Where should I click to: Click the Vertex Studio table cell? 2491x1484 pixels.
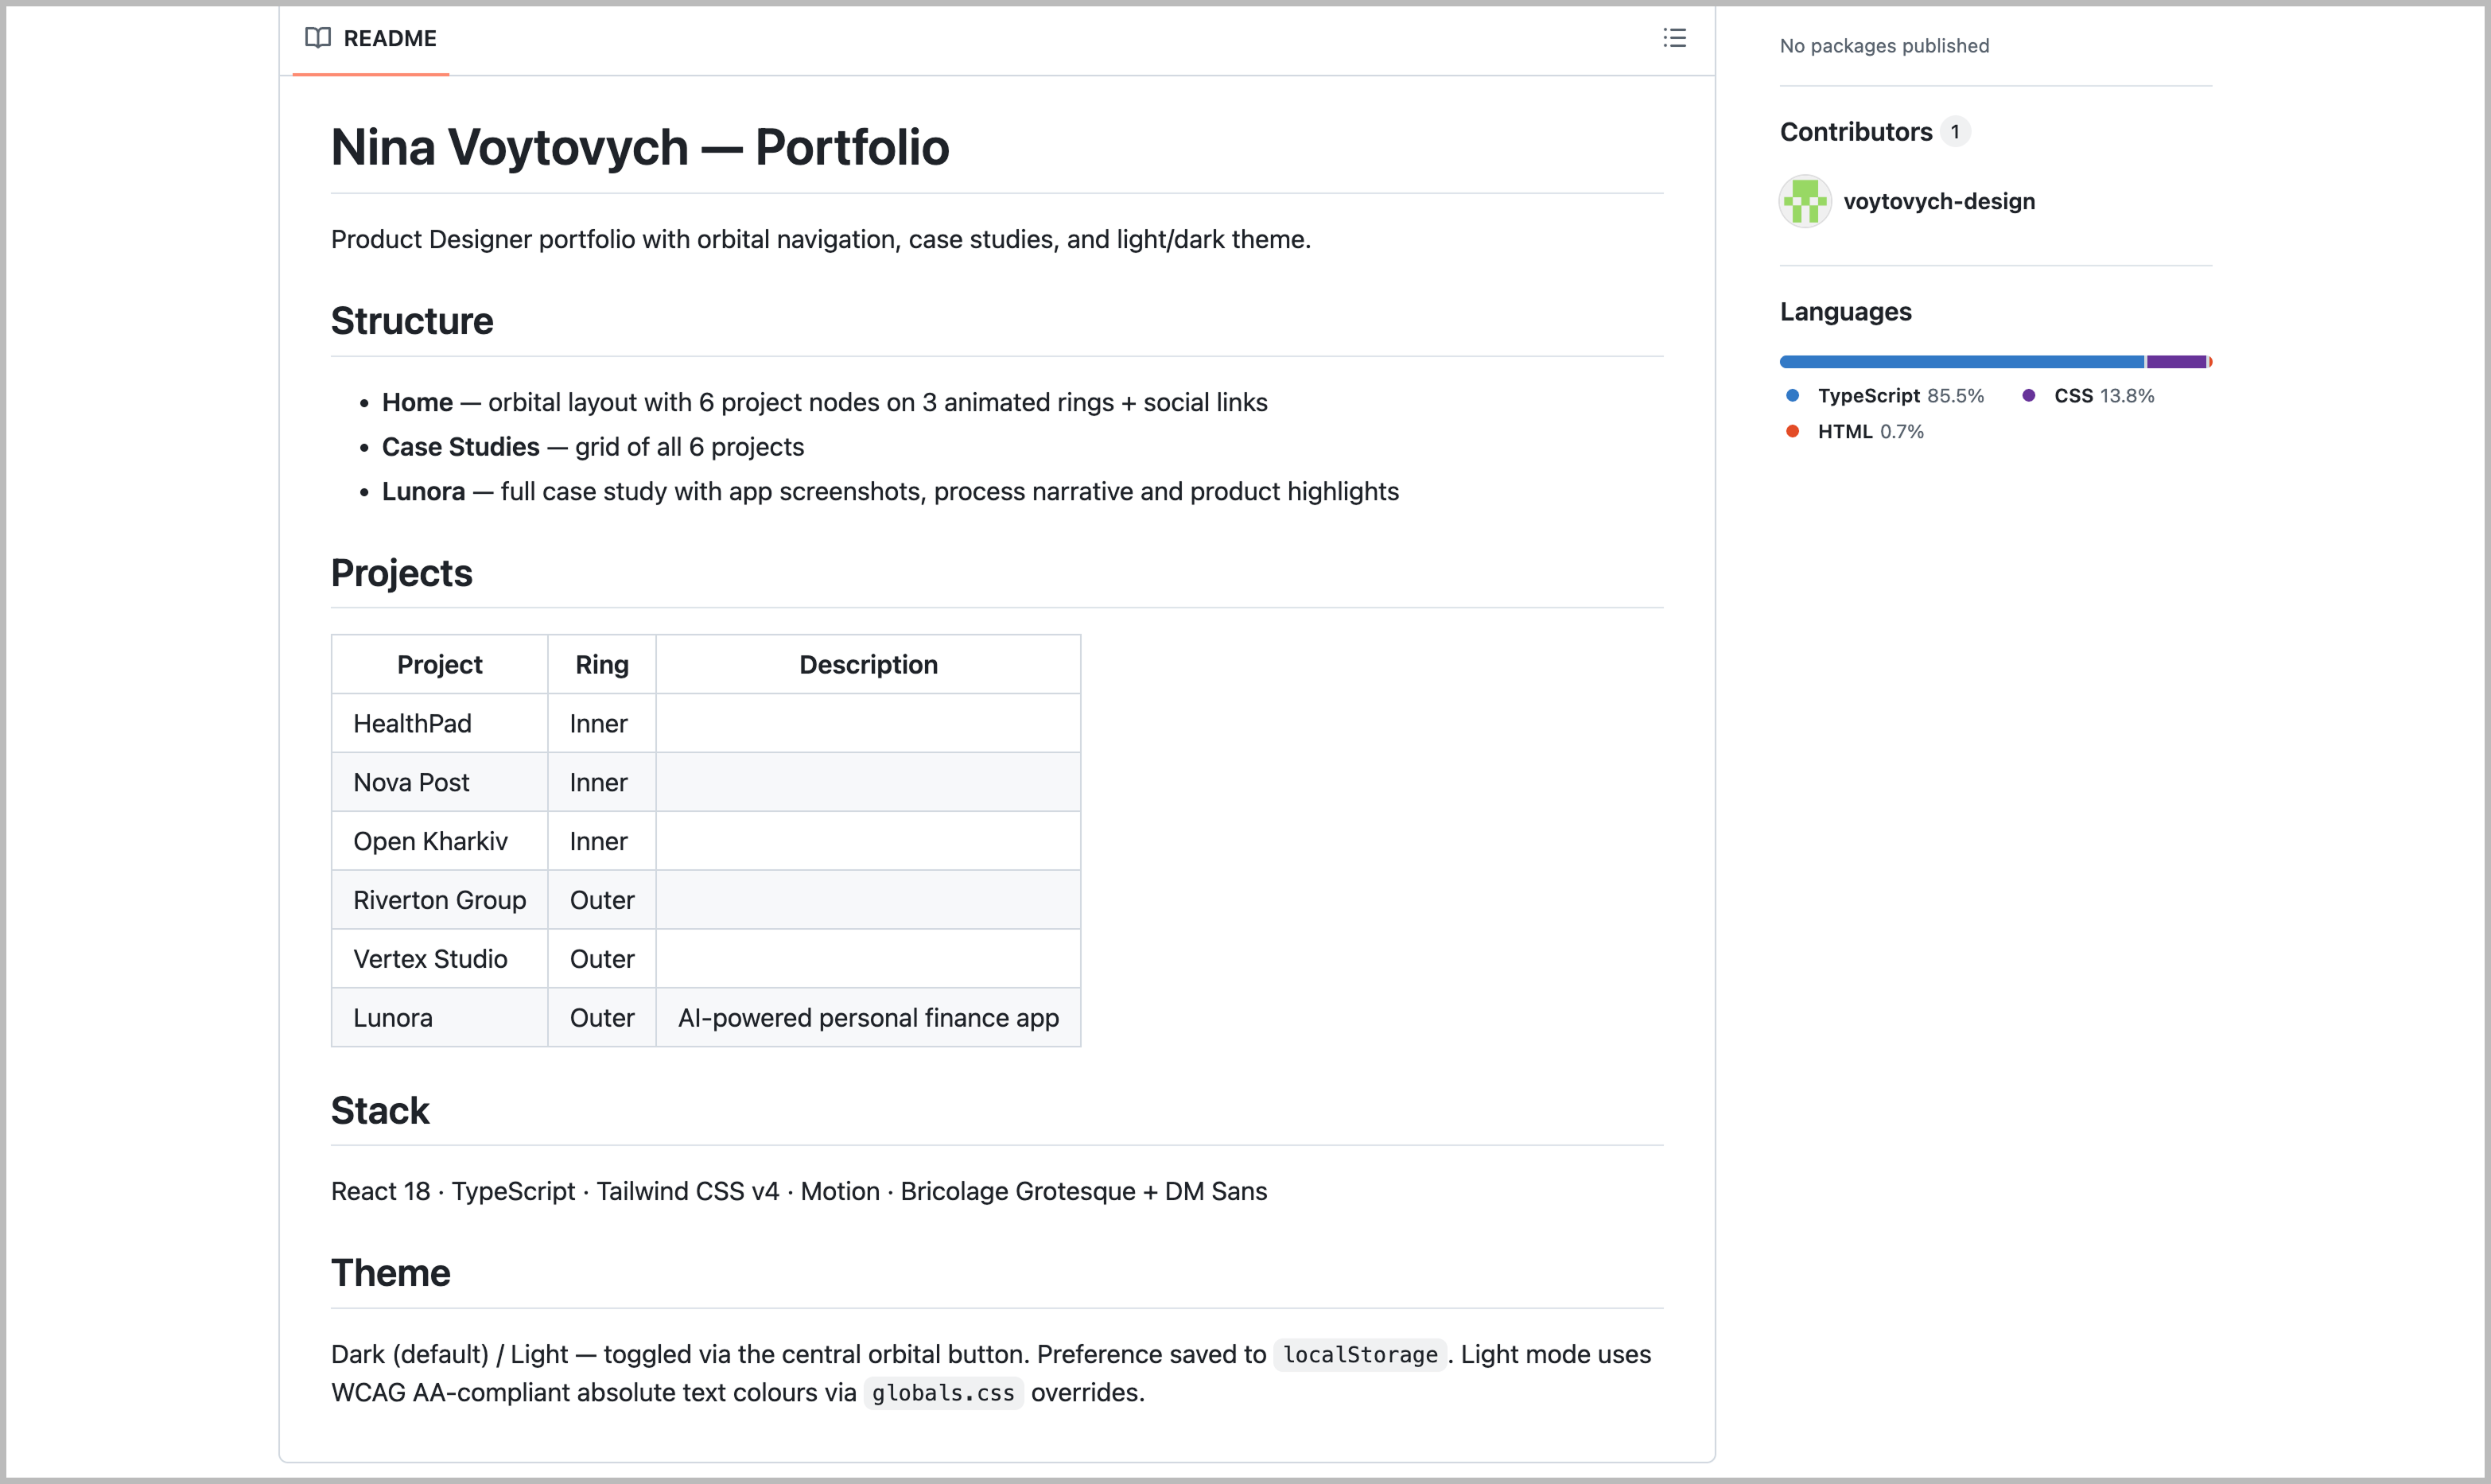pyautogui.click(x=439, y=960)
